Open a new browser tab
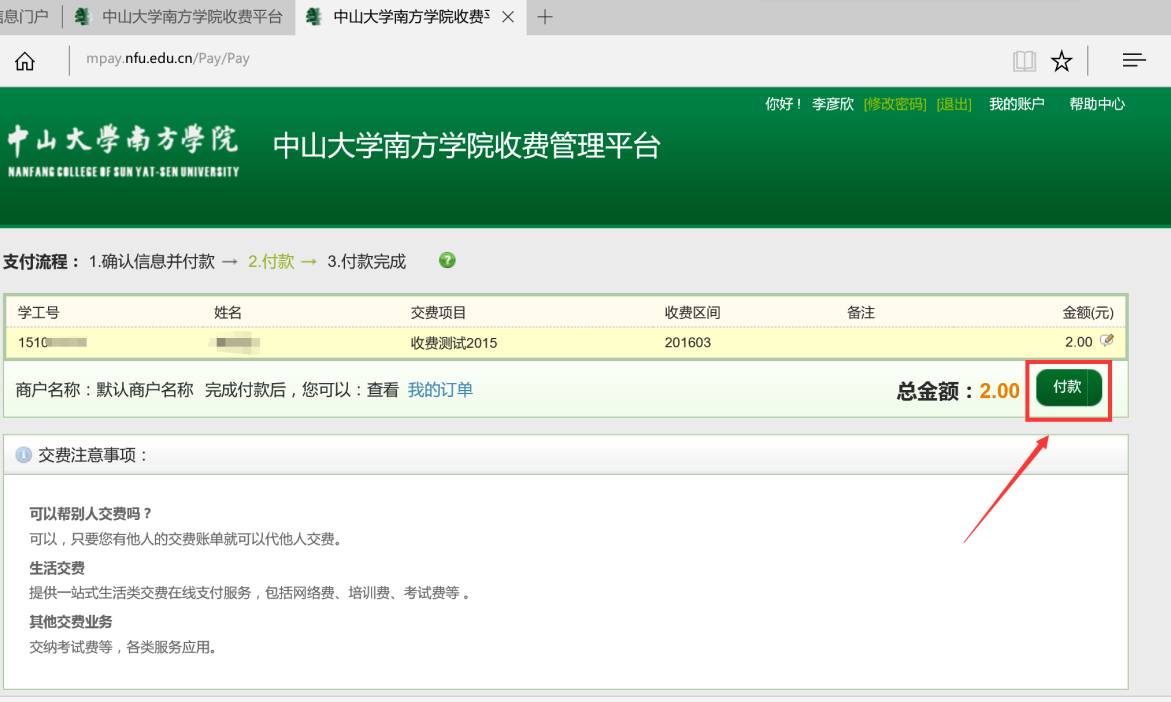 (545, 16)
